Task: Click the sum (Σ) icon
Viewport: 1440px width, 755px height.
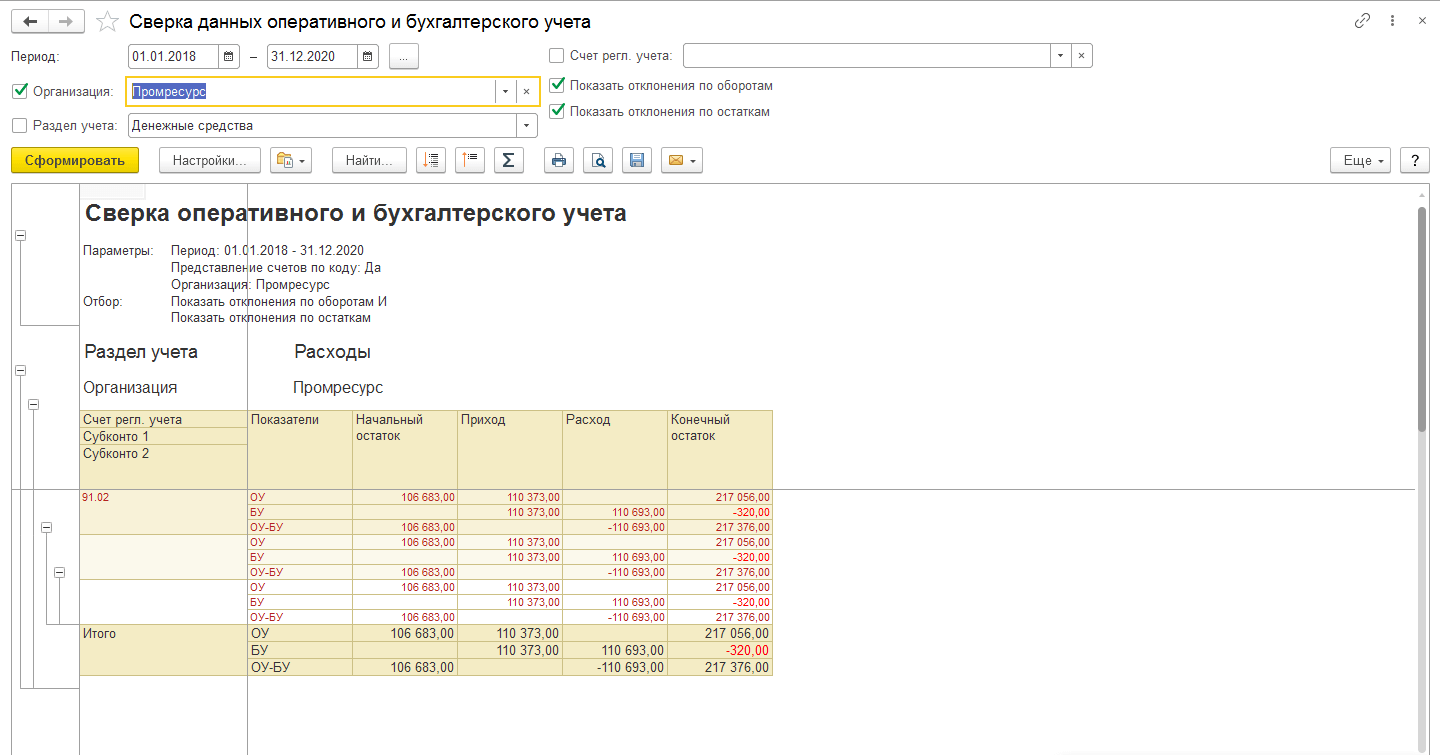Action: pos(508,161)
